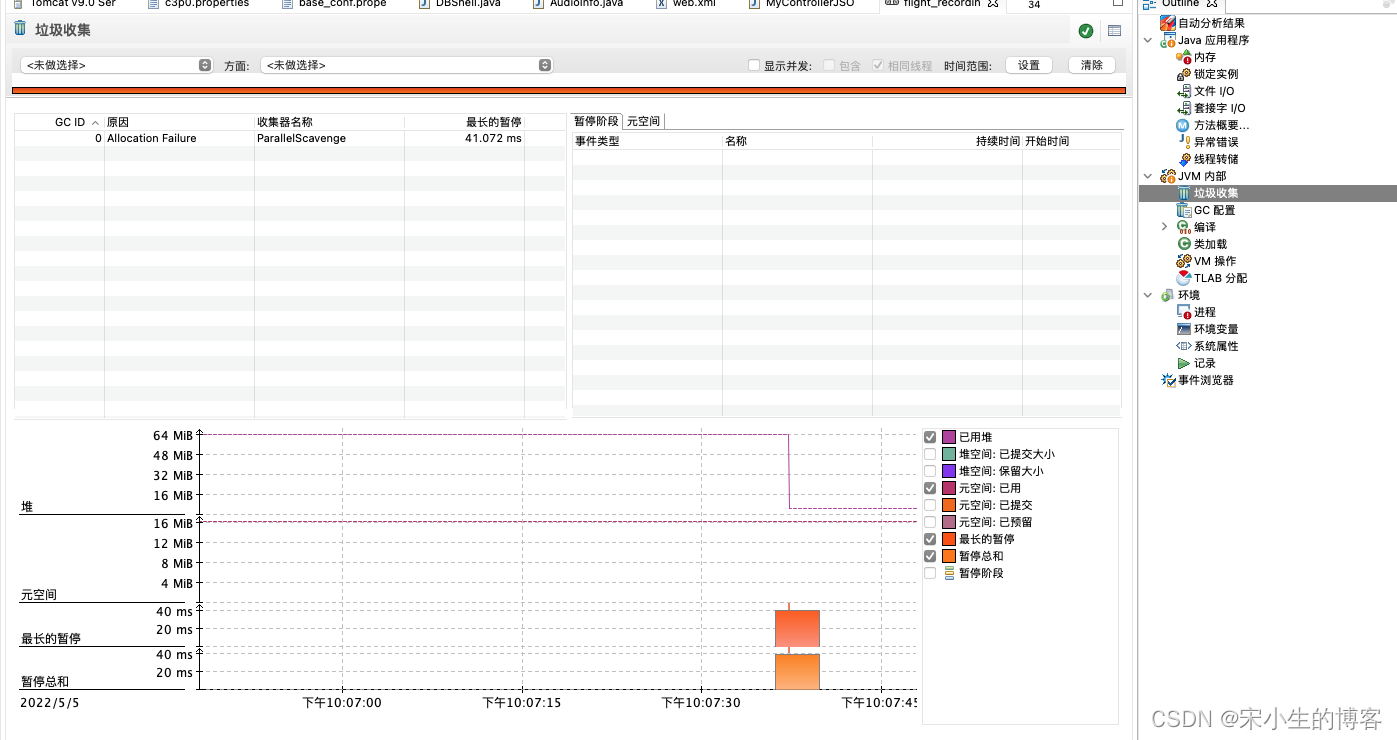Open the AudioInfo.java editor tab

click(x=576, y=4)
